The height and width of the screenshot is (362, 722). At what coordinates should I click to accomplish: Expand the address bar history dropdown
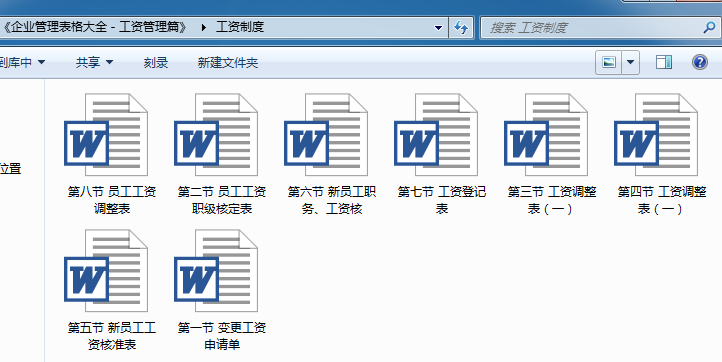(x=438, y=28)
